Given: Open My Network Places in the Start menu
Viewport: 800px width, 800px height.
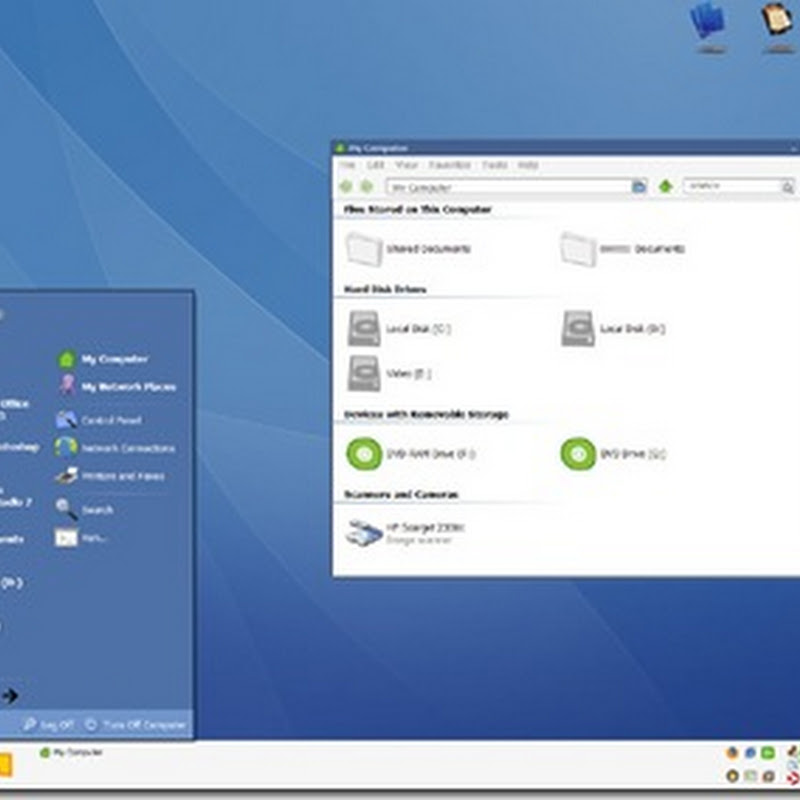Looking at the screenshot, I should [x=117, y=386].
